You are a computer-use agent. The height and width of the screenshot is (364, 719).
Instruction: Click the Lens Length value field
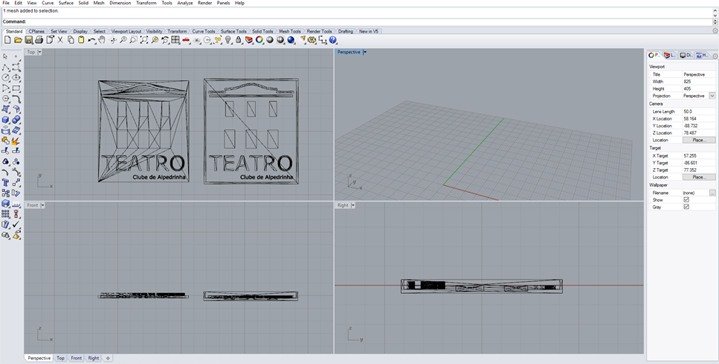[698, 111]
